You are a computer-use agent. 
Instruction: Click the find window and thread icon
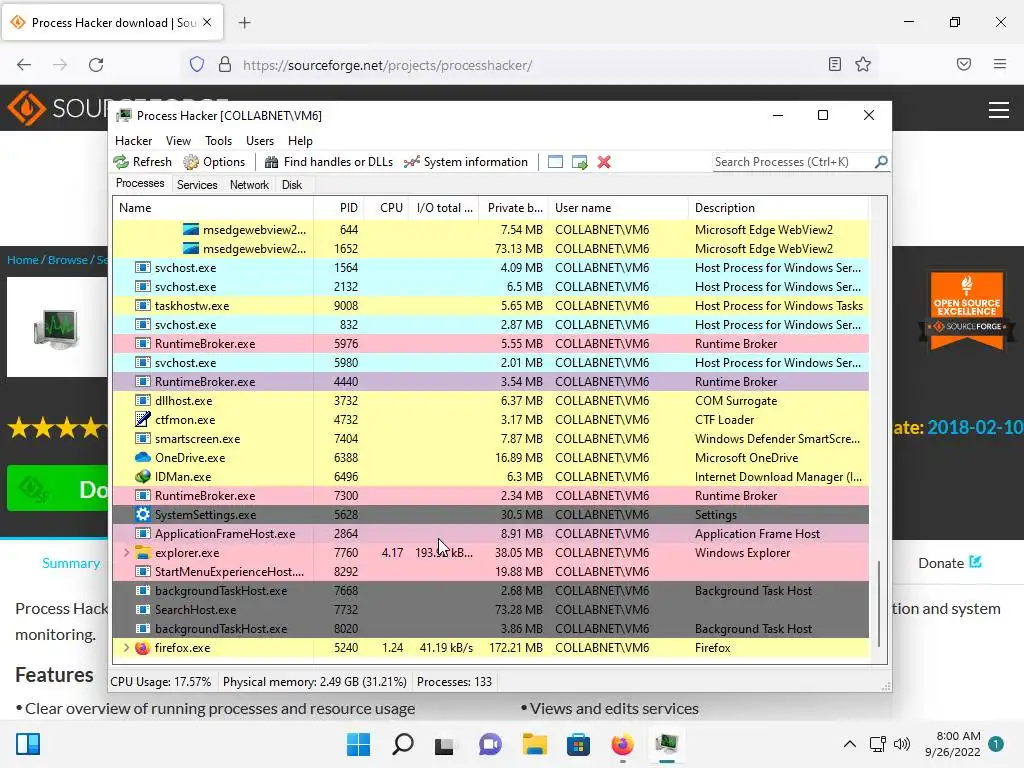coord(579,162)
